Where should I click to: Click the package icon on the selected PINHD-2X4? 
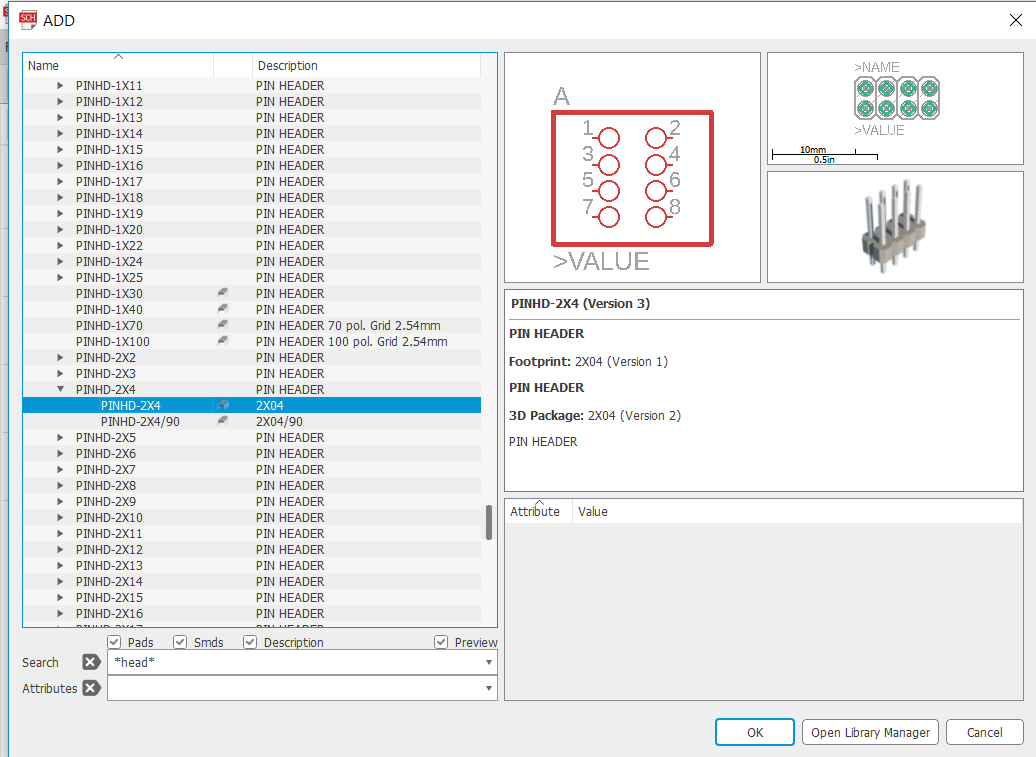[x=222, y=405]
